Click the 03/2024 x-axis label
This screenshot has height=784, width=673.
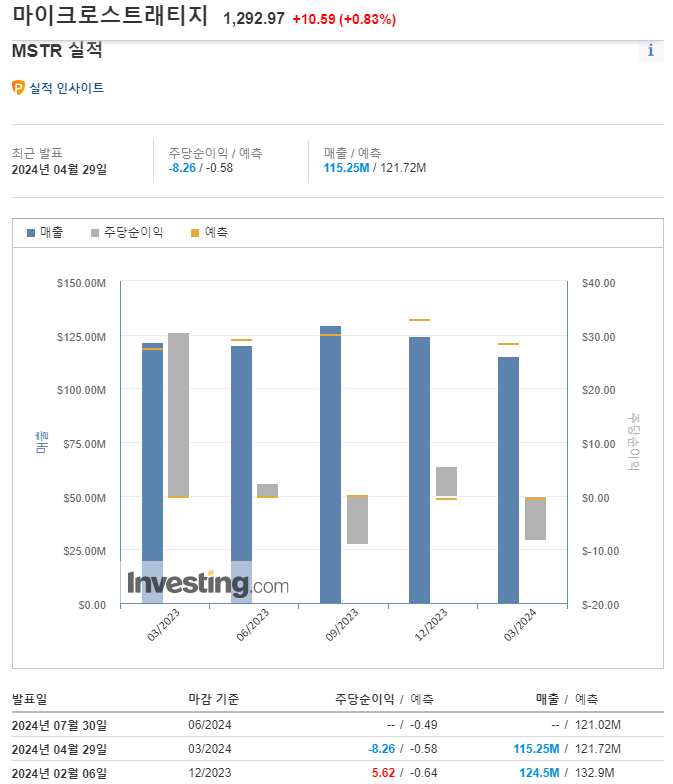pos(520,625)
